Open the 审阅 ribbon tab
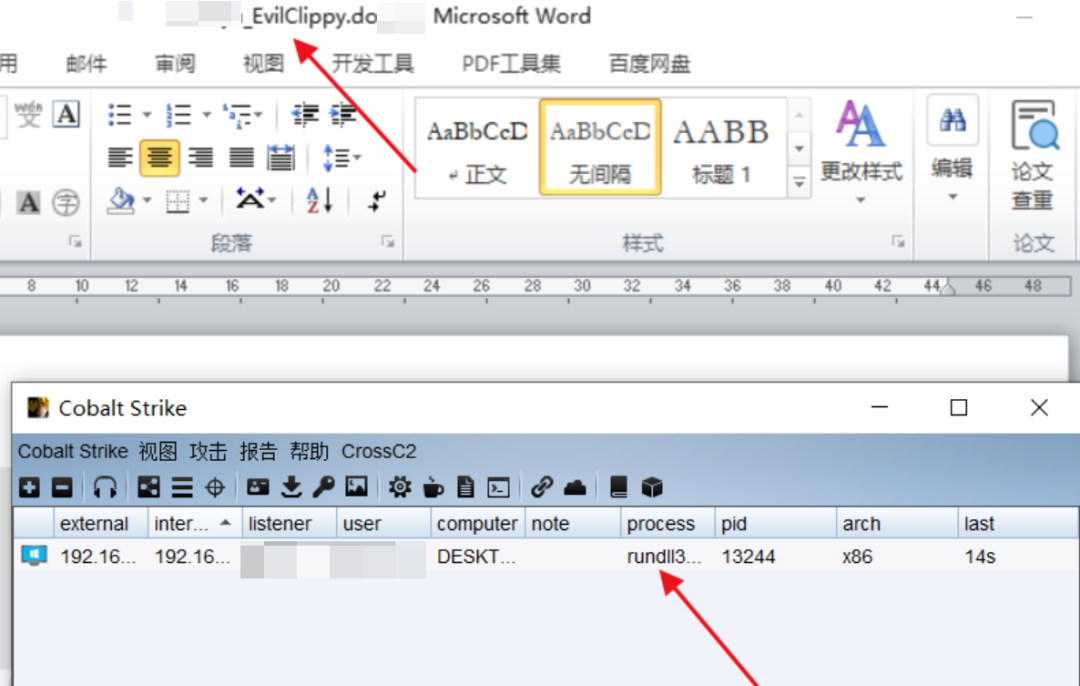Image resolution: width=1080 pixels, height=686 pixels. click(175, 64)
